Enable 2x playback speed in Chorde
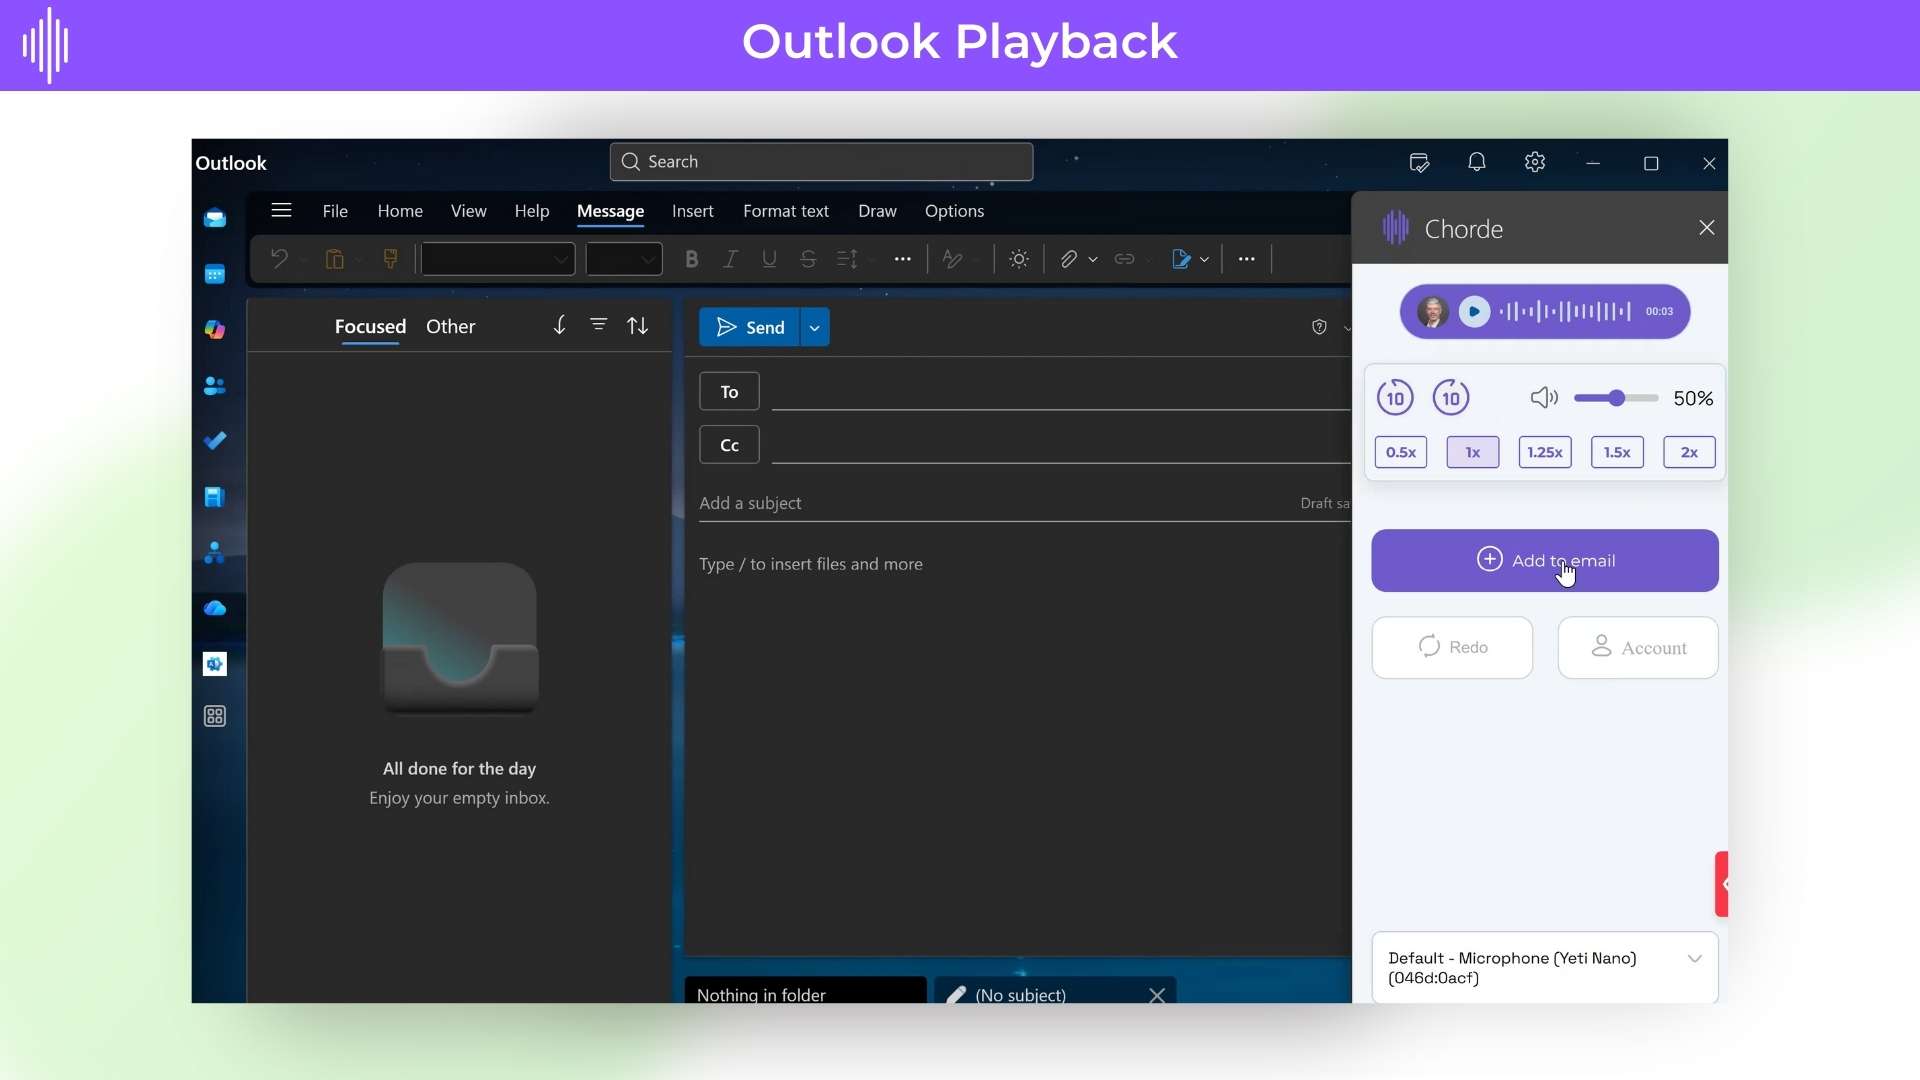 coord(1689,452)
